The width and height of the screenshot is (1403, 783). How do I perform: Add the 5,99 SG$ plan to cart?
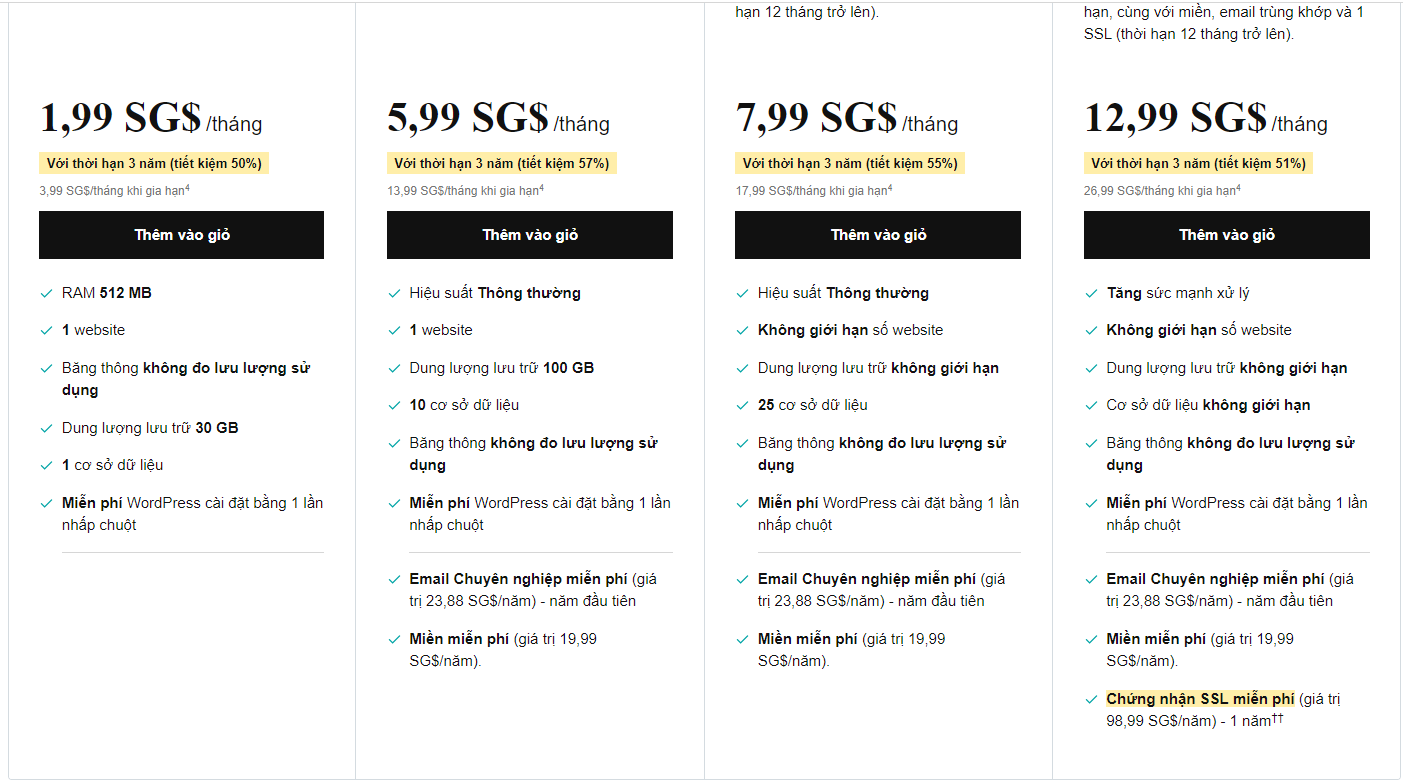coord(529,235)
